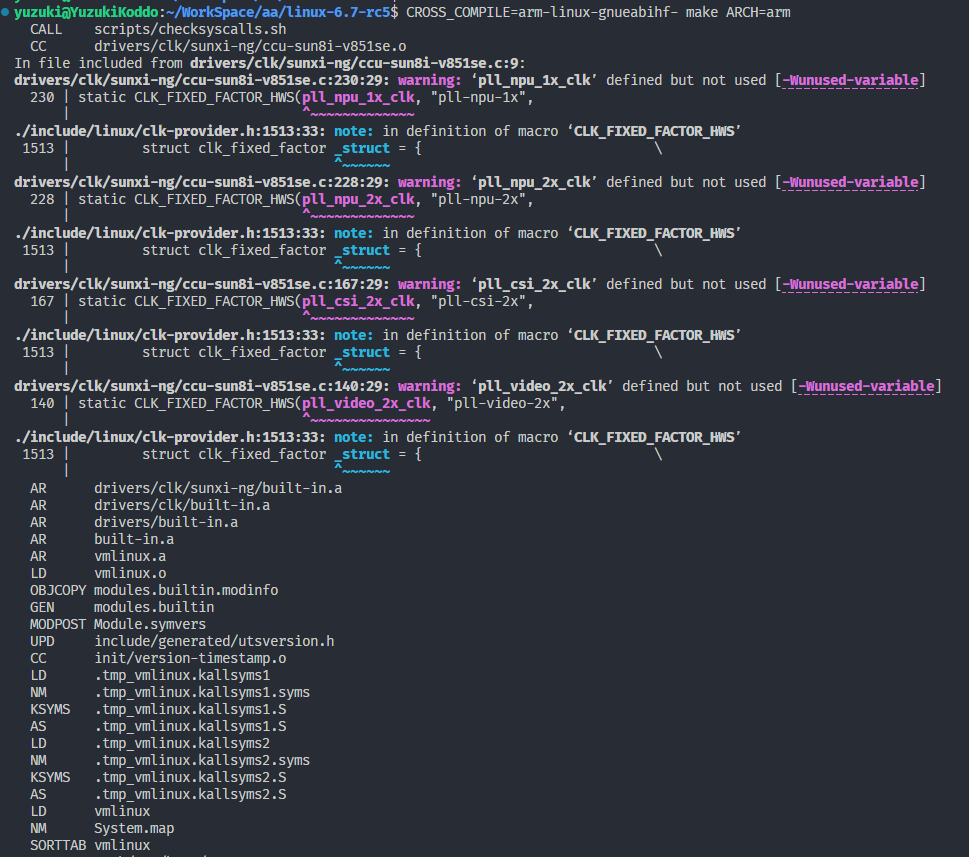Follow the -Wunused-variable link for pll_csi_2x_clk

point(850,284)
